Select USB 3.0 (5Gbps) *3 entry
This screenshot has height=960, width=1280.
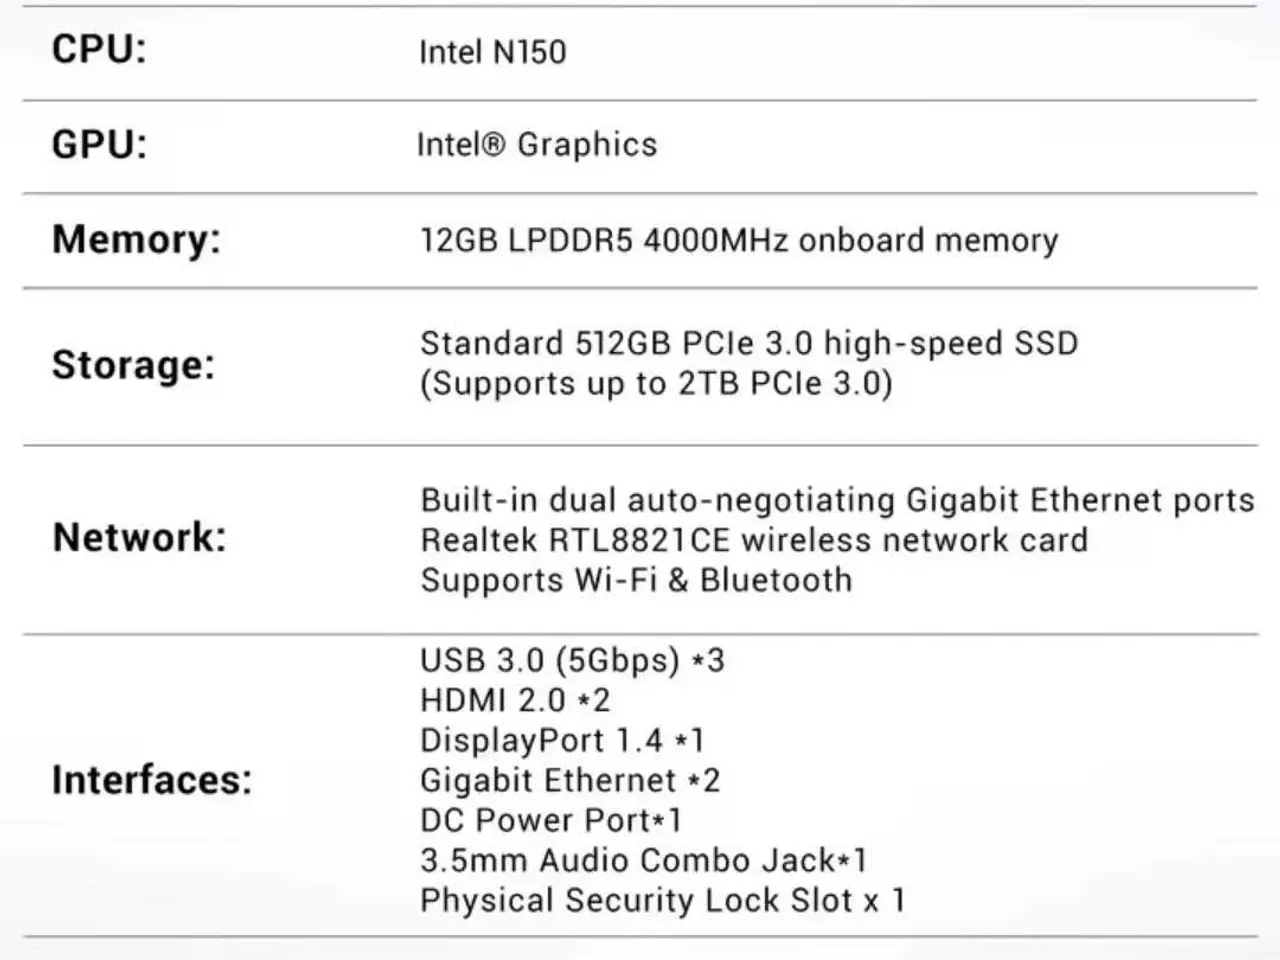click(x=572, y=661)
